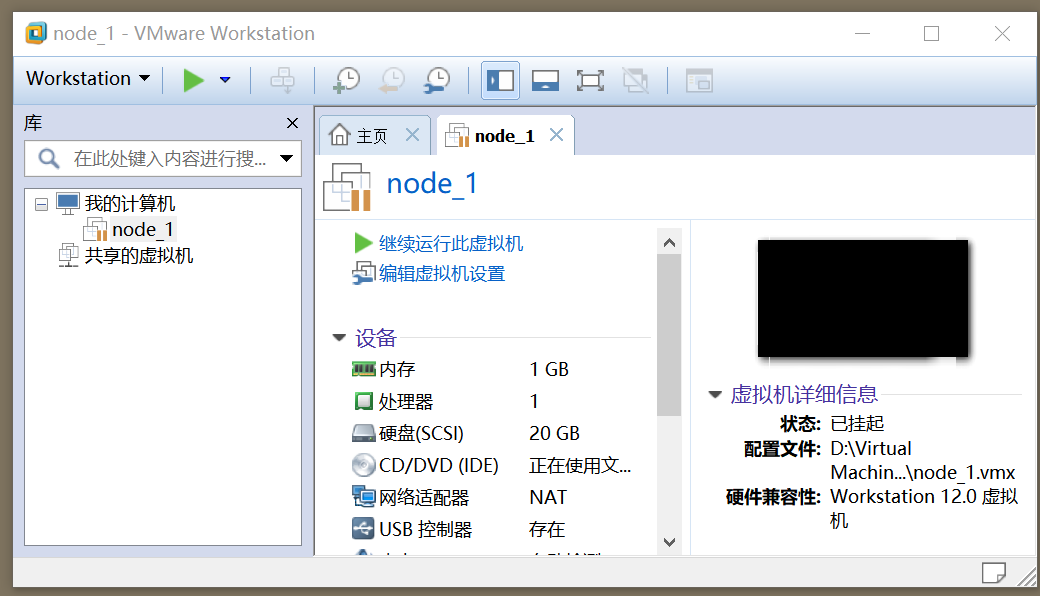This screenshot has width=1040, height=596.
Task: Close the library panel (库)
Action: 292,123
